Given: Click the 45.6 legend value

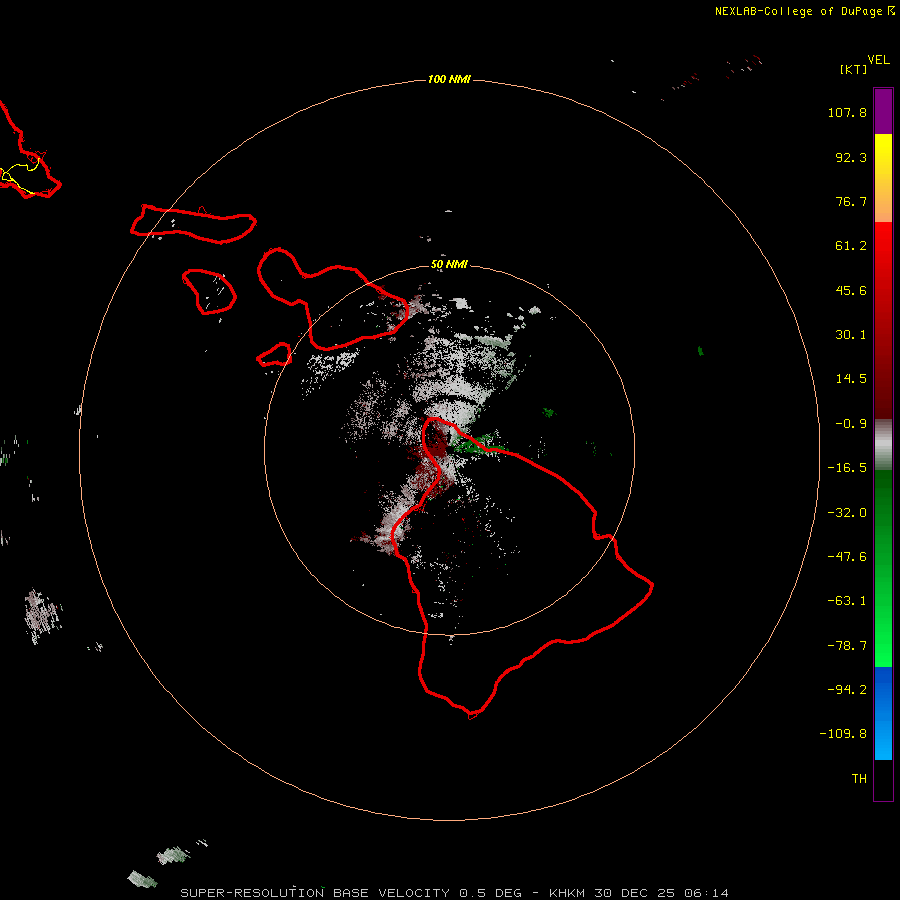Looking at the screenshot, I should tap(851, 290).
